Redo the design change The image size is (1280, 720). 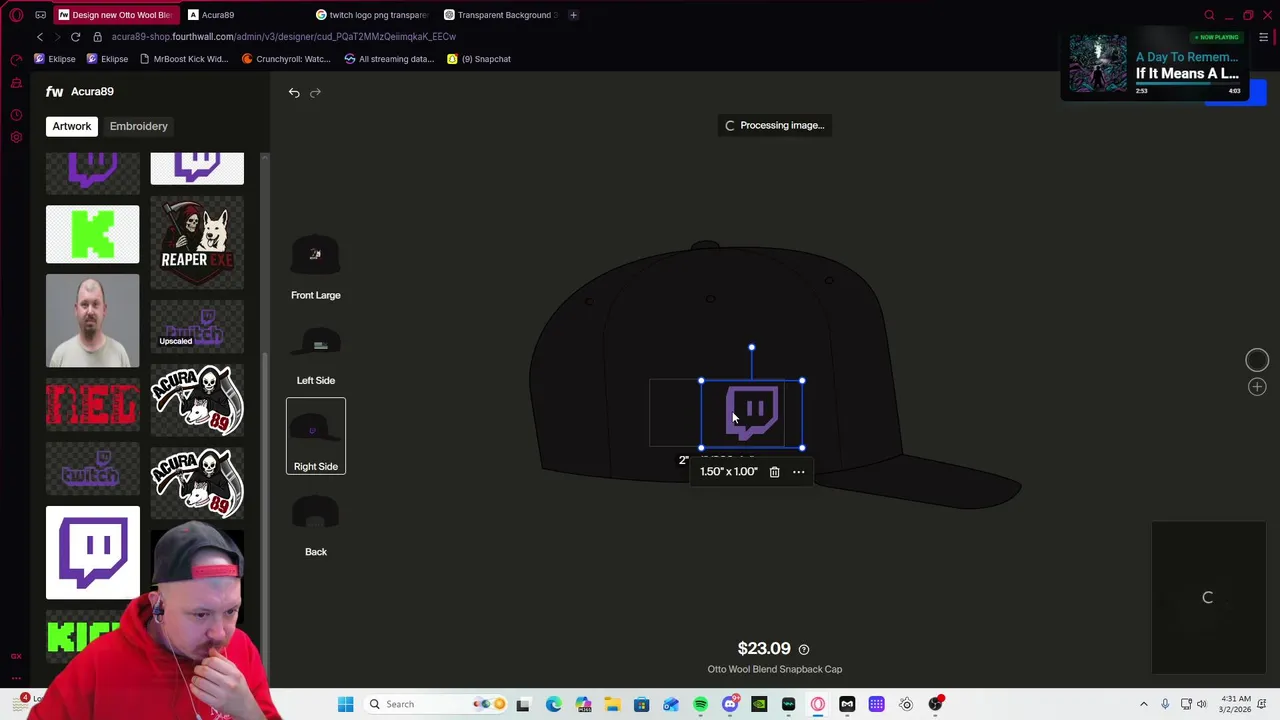315,92
